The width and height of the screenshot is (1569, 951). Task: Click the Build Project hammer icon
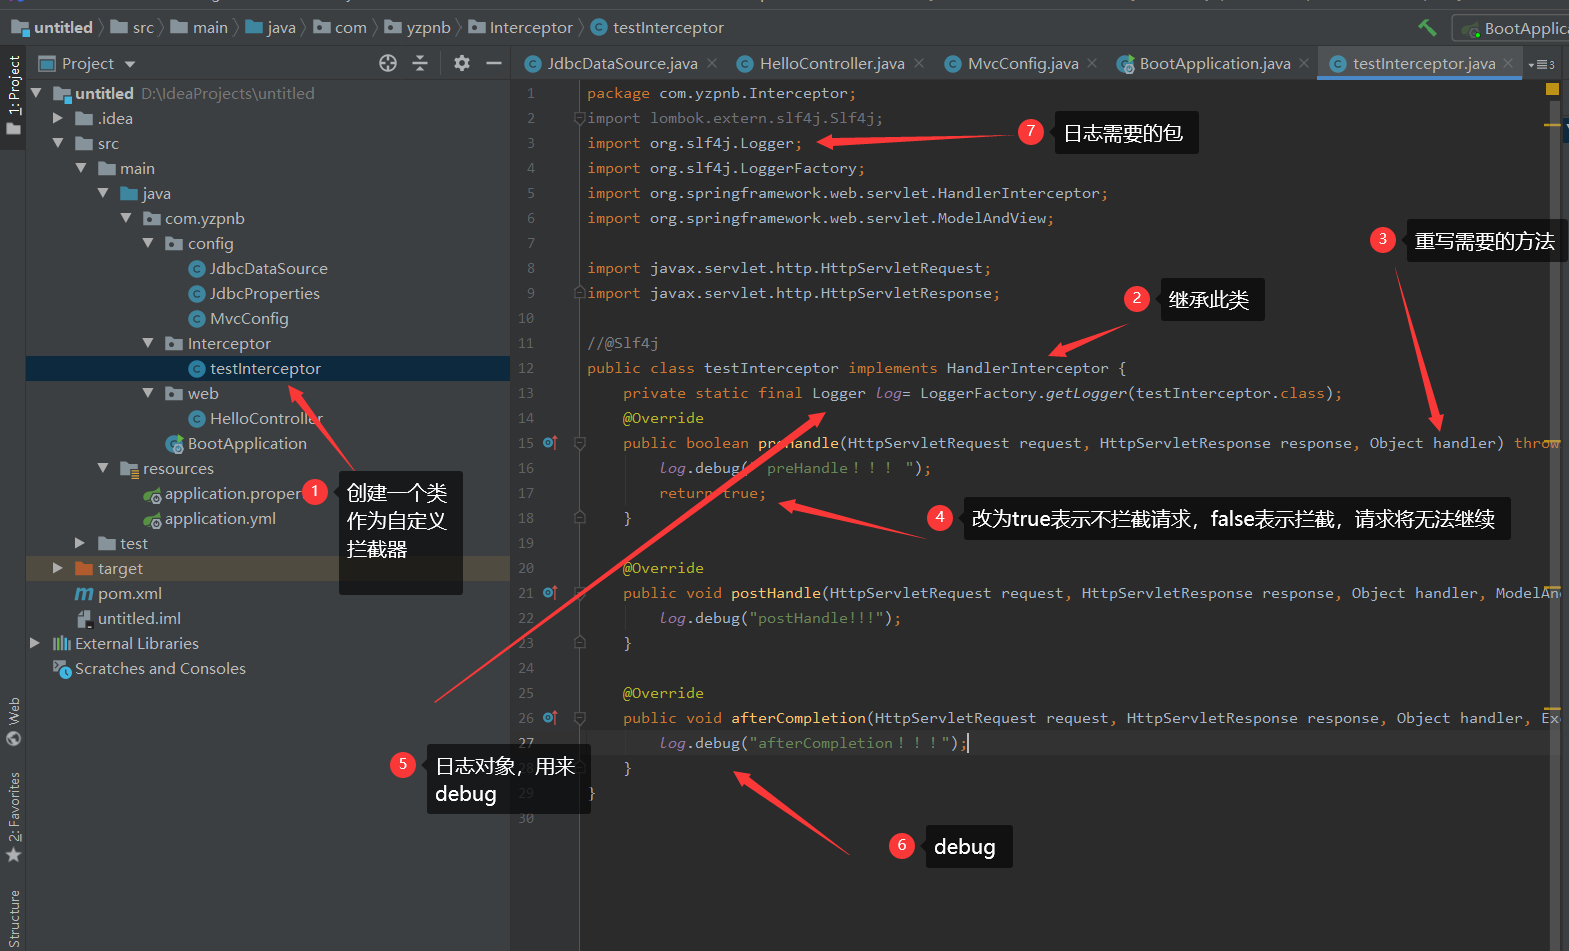tap(1427, 27)
